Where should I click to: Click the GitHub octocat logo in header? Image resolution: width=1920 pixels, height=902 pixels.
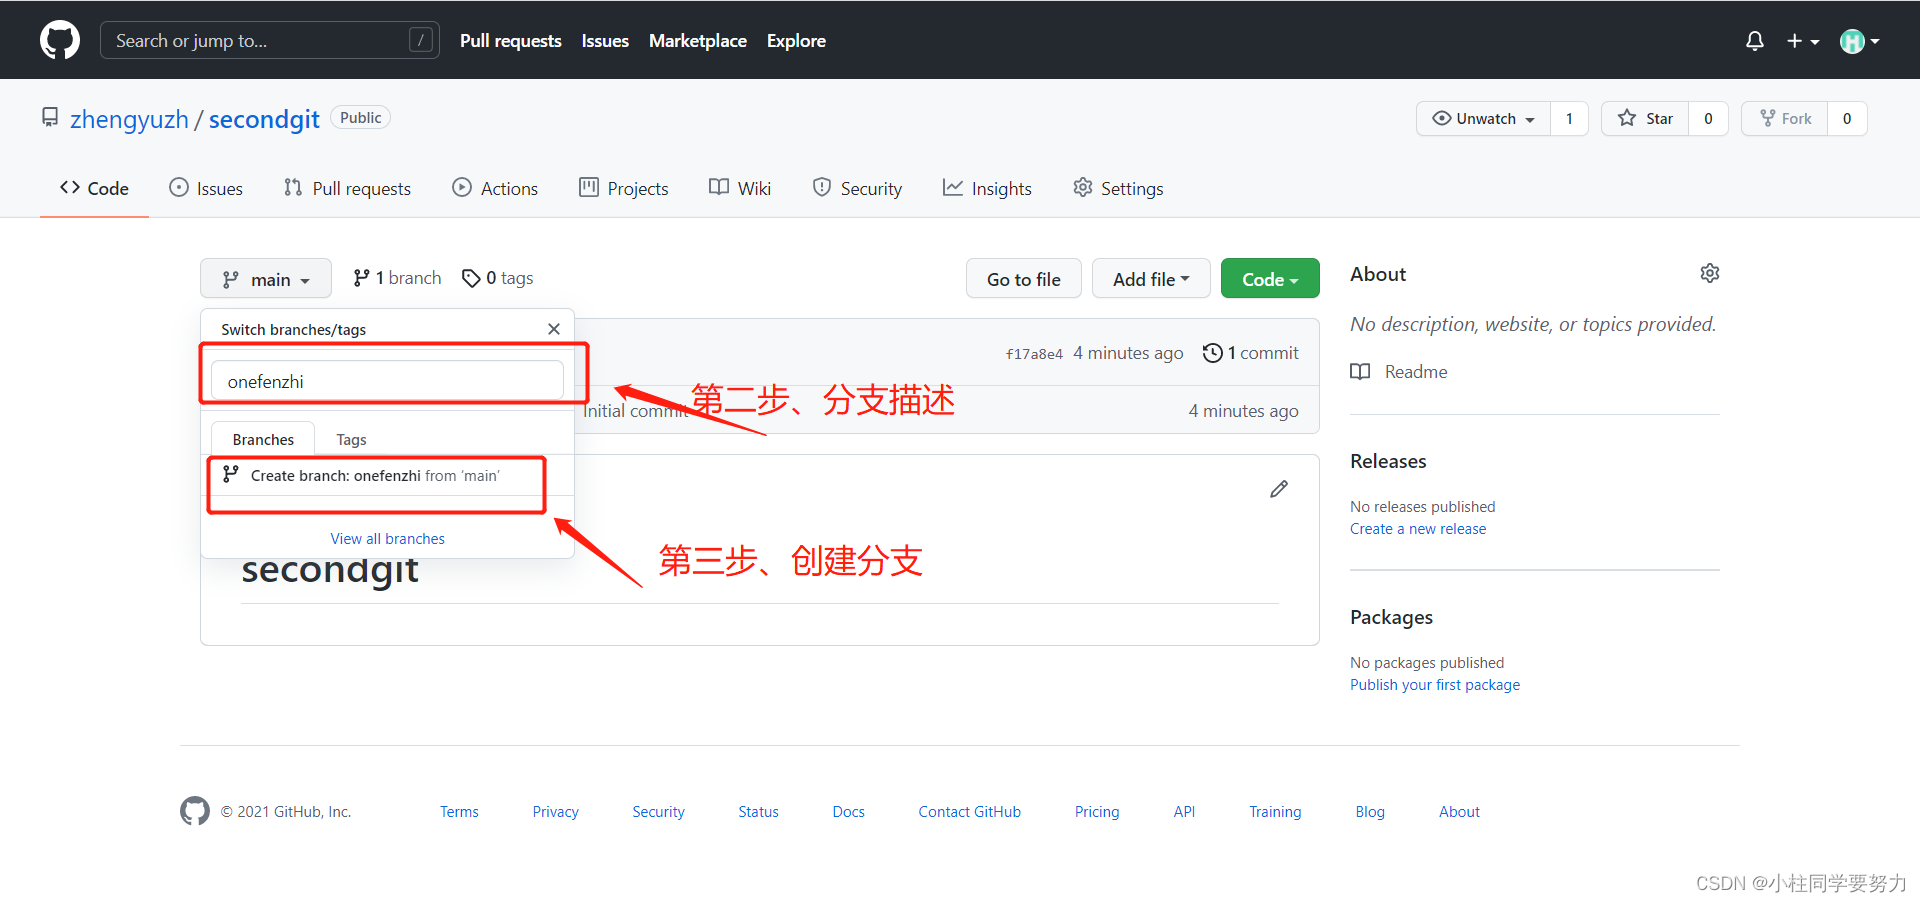60,40
